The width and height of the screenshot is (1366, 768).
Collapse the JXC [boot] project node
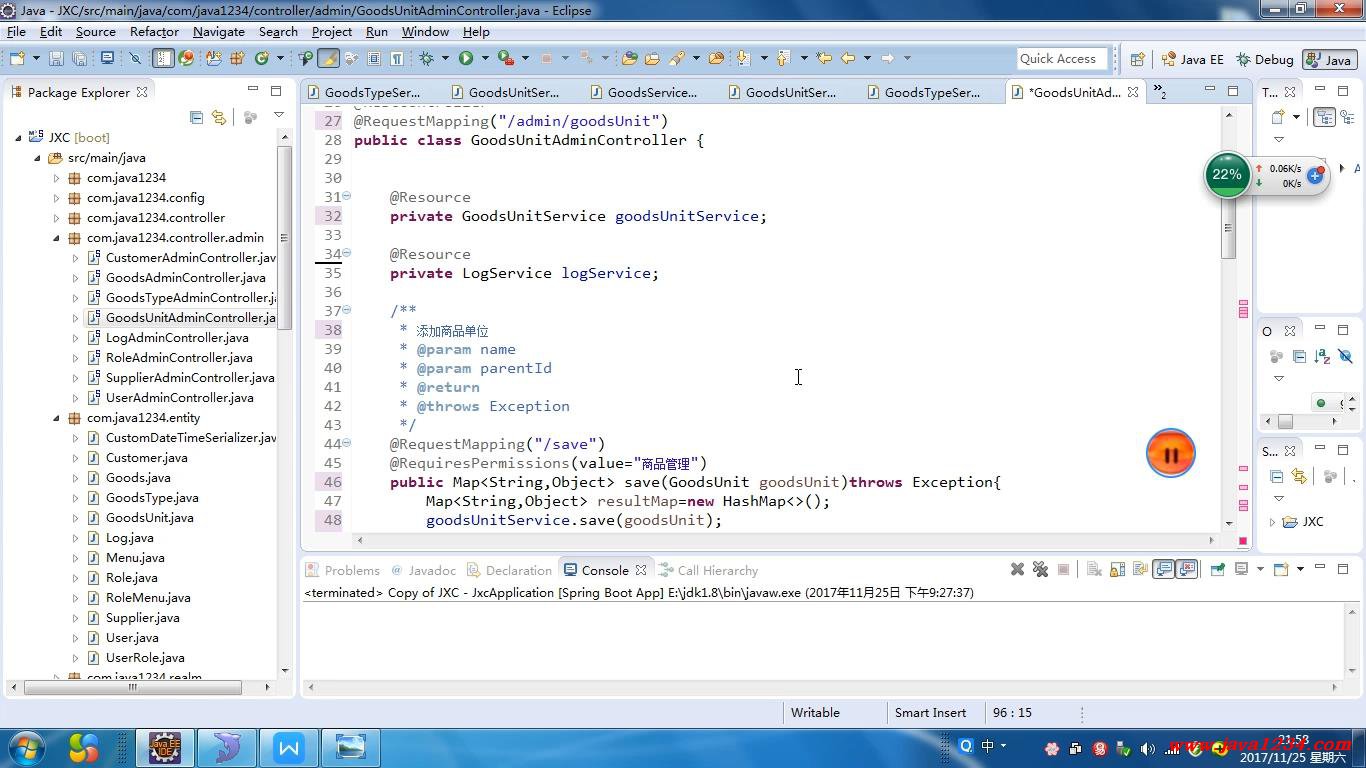coord(18,138)
